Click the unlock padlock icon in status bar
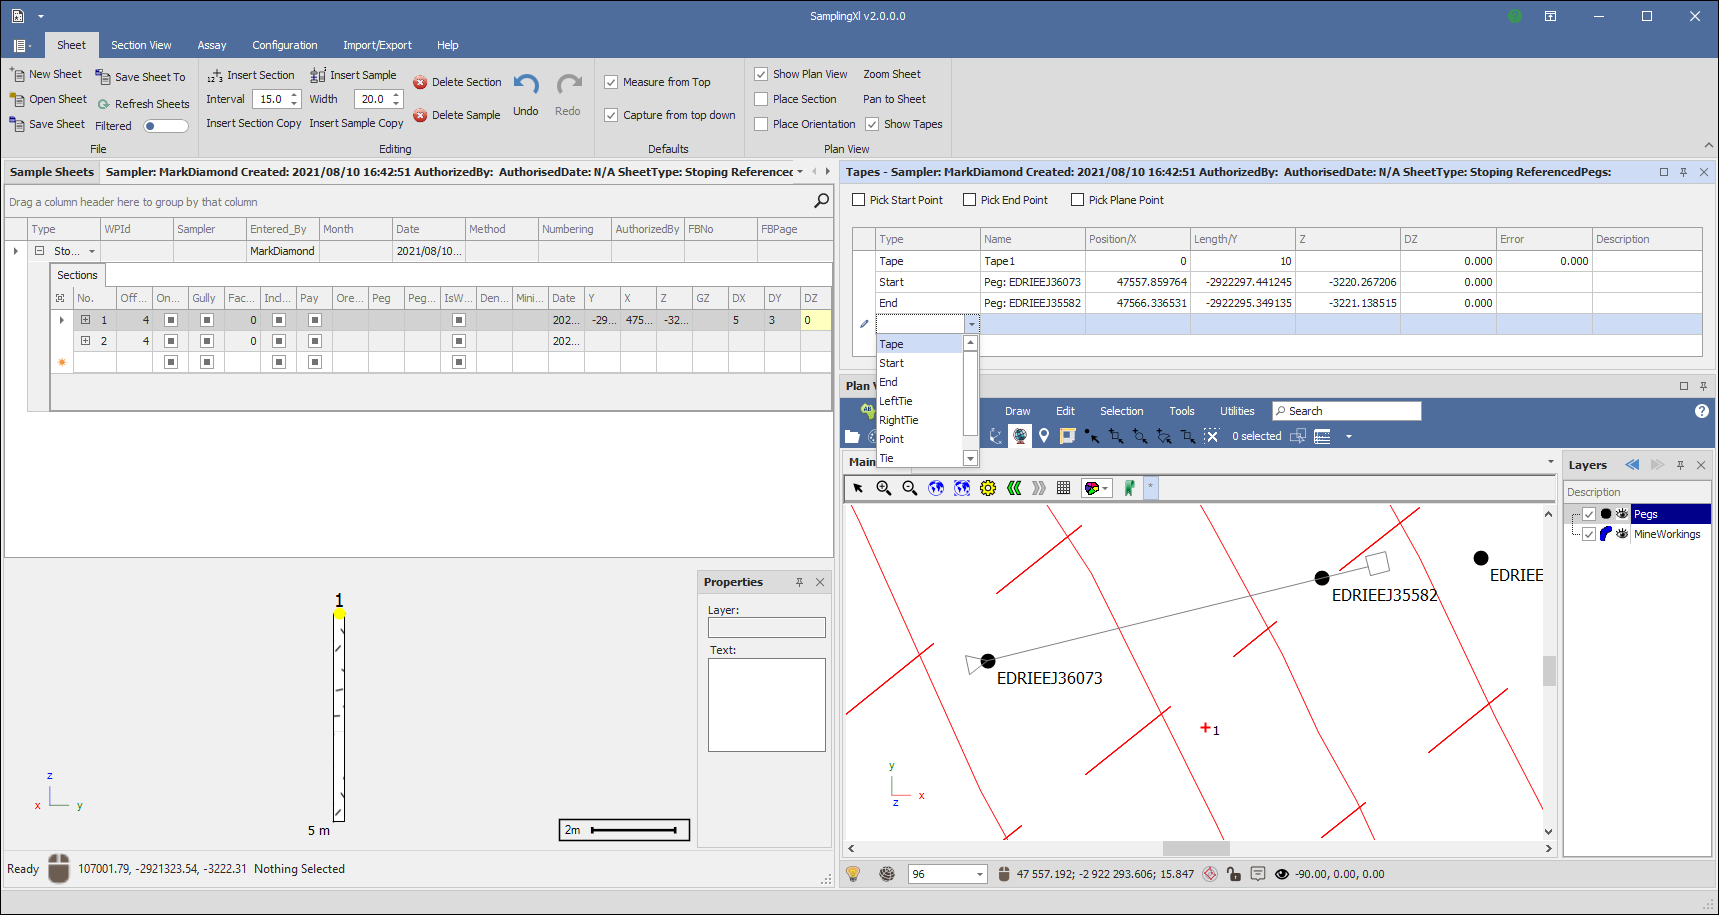 pos(1233,874)
